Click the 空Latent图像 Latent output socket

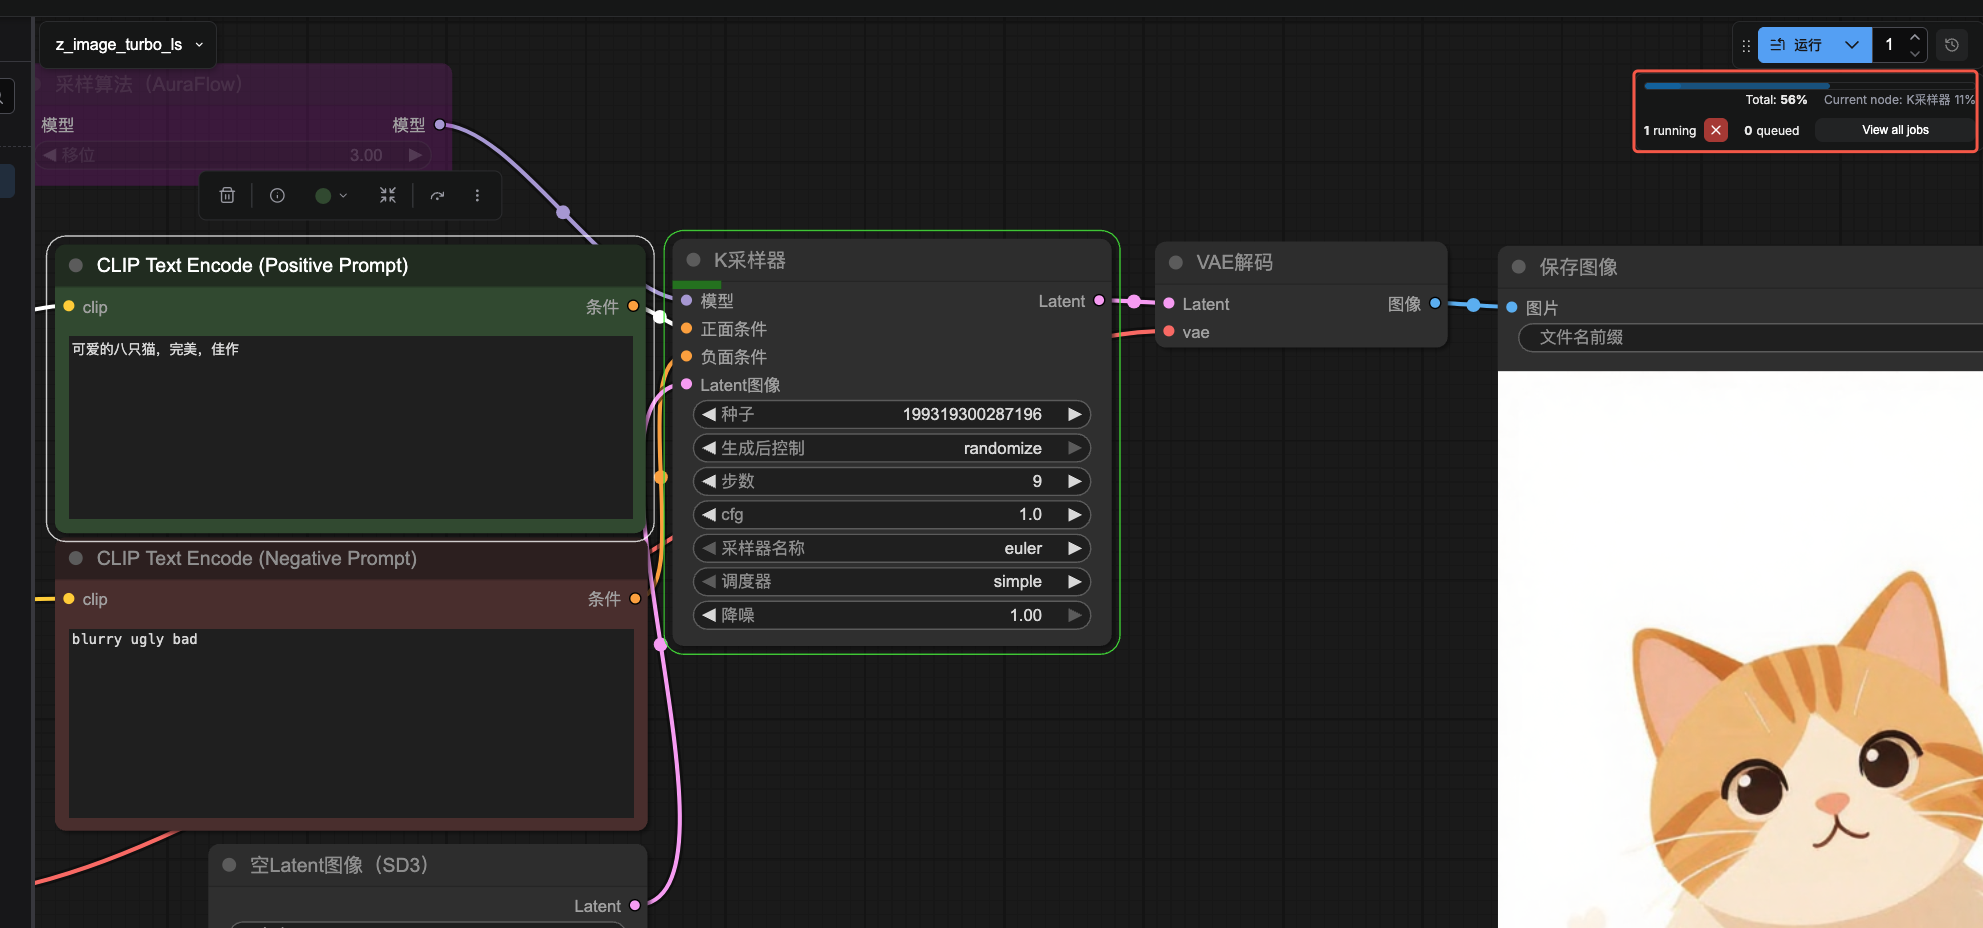(635, 905)
